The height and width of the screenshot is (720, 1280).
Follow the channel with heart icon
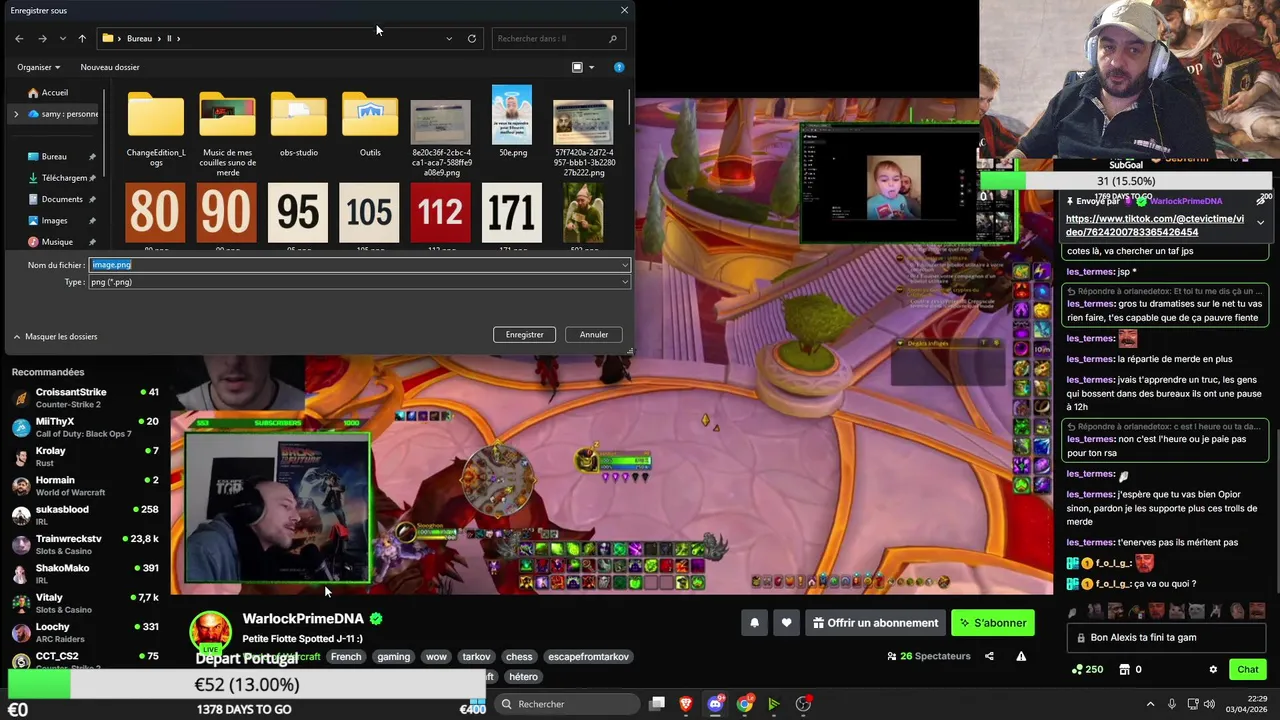coord(786,623)
